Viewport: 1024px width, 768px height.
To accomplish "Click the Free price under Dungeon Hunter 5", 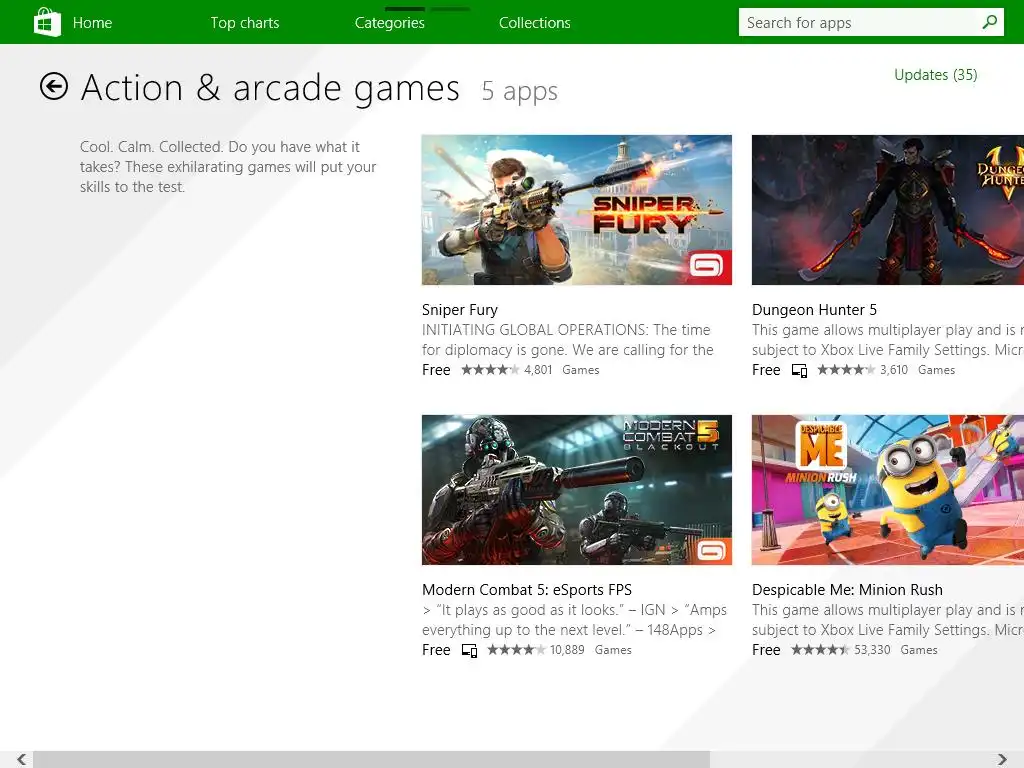I will (x=766, y=370).
